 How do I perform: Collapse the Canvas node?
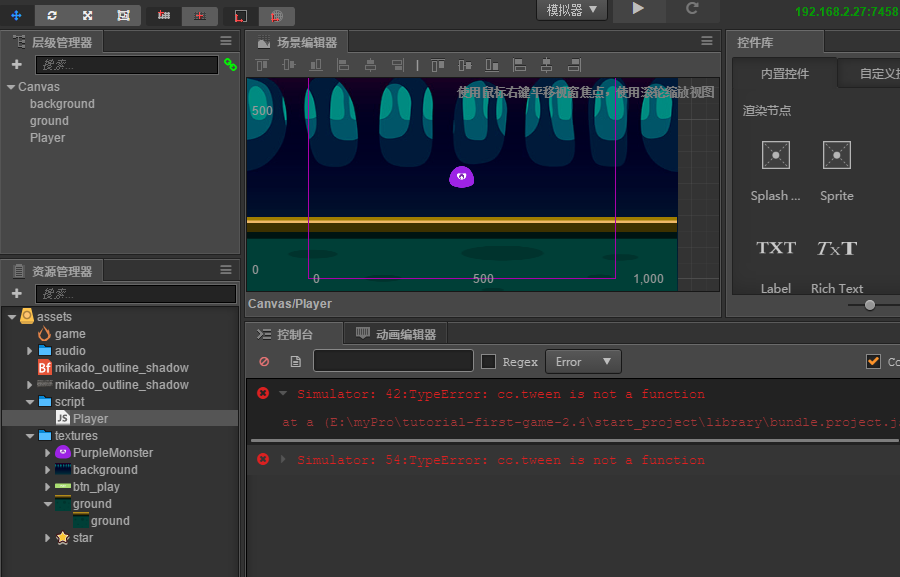[x=11, y=87]
